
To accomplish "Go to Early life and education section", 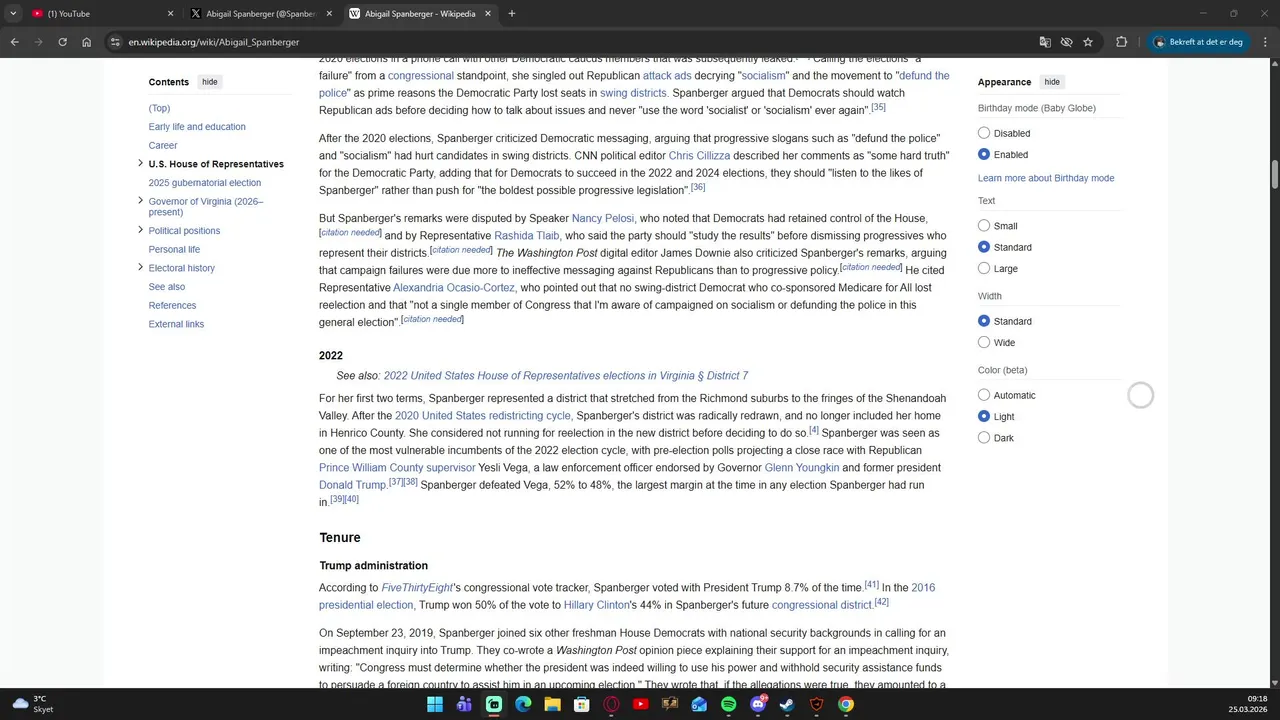I will [197, 127].
